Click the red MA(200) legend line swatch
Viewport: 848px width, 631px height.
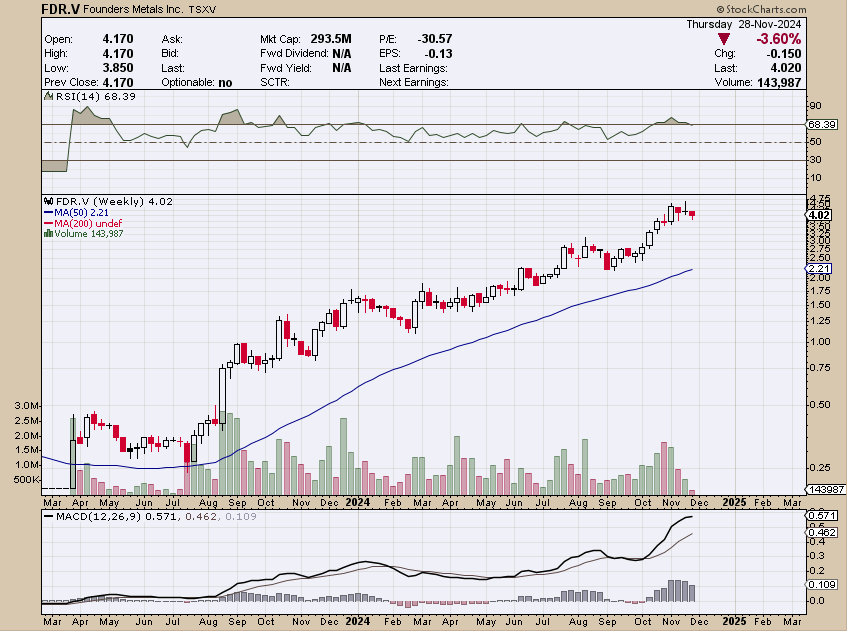49,223
